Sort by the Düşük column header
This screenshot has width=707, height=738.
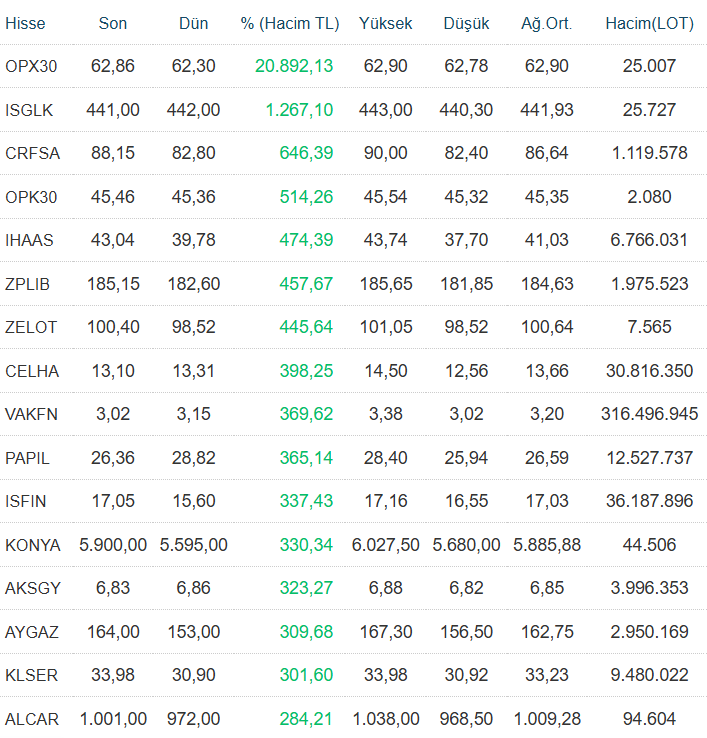466,24
